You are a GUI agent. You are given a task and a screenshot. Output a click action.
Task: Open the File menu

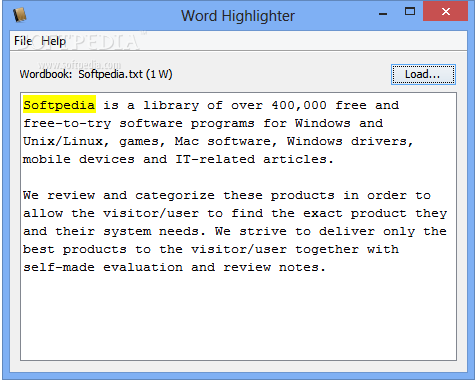point(23,41)
